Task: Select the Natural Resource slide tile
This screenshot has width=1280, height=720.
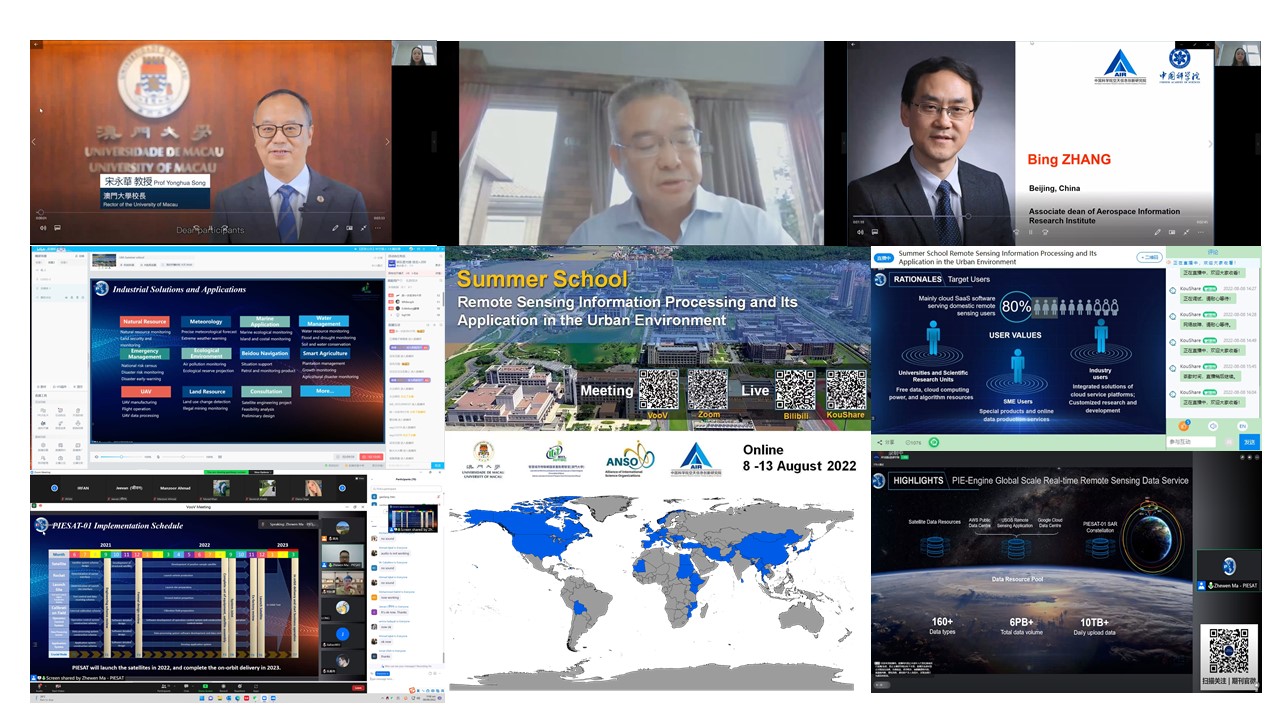Action: coord(145,322)
